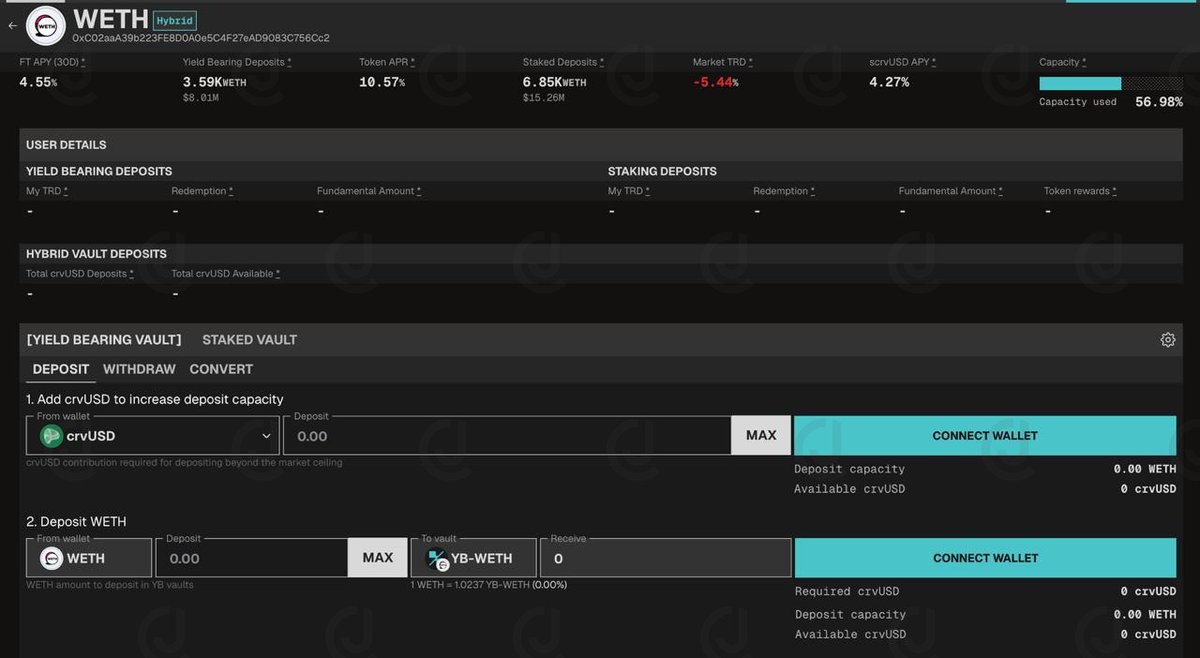Click info asterisk beside Capacity
Screen dimensions: 1200x658
[1084, 62]
